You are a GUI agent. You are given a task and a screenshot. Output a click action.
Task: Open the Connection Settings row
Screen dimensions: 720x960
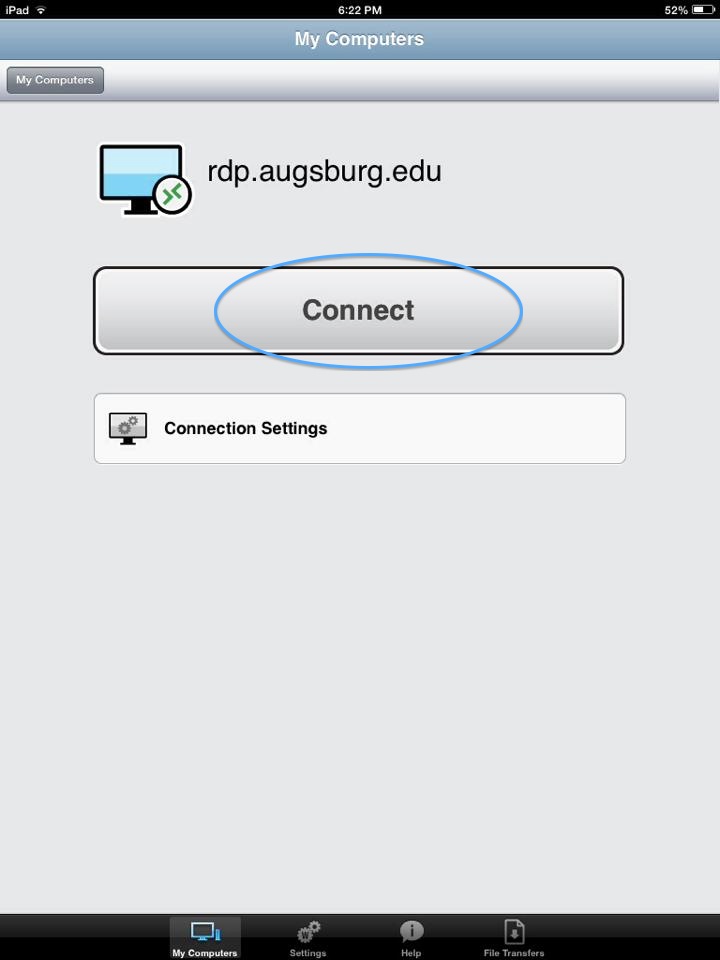360,429
